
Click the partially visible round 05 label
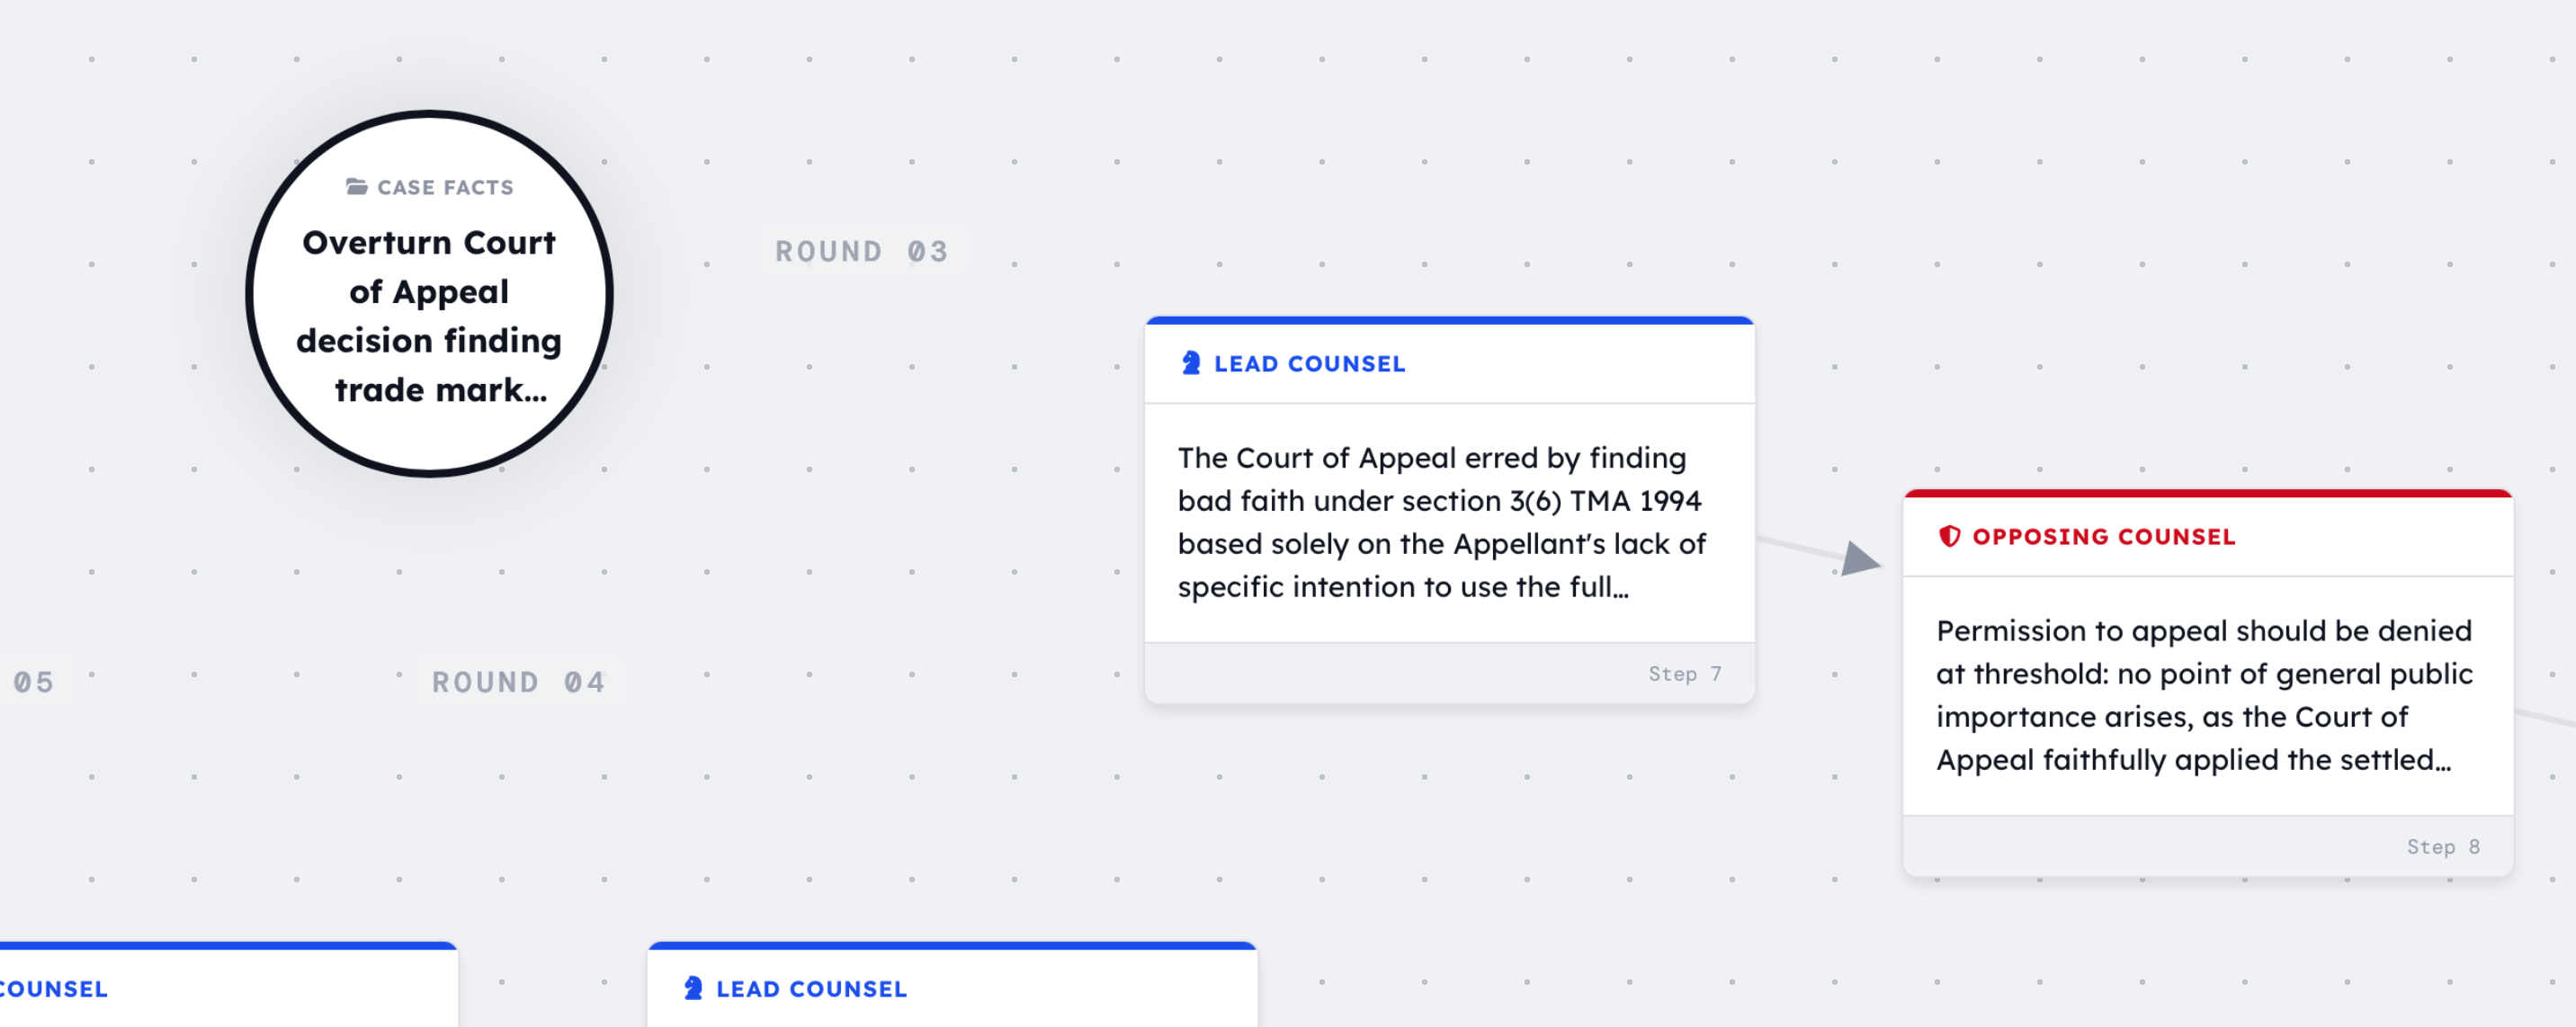click(x=34, y=683)
